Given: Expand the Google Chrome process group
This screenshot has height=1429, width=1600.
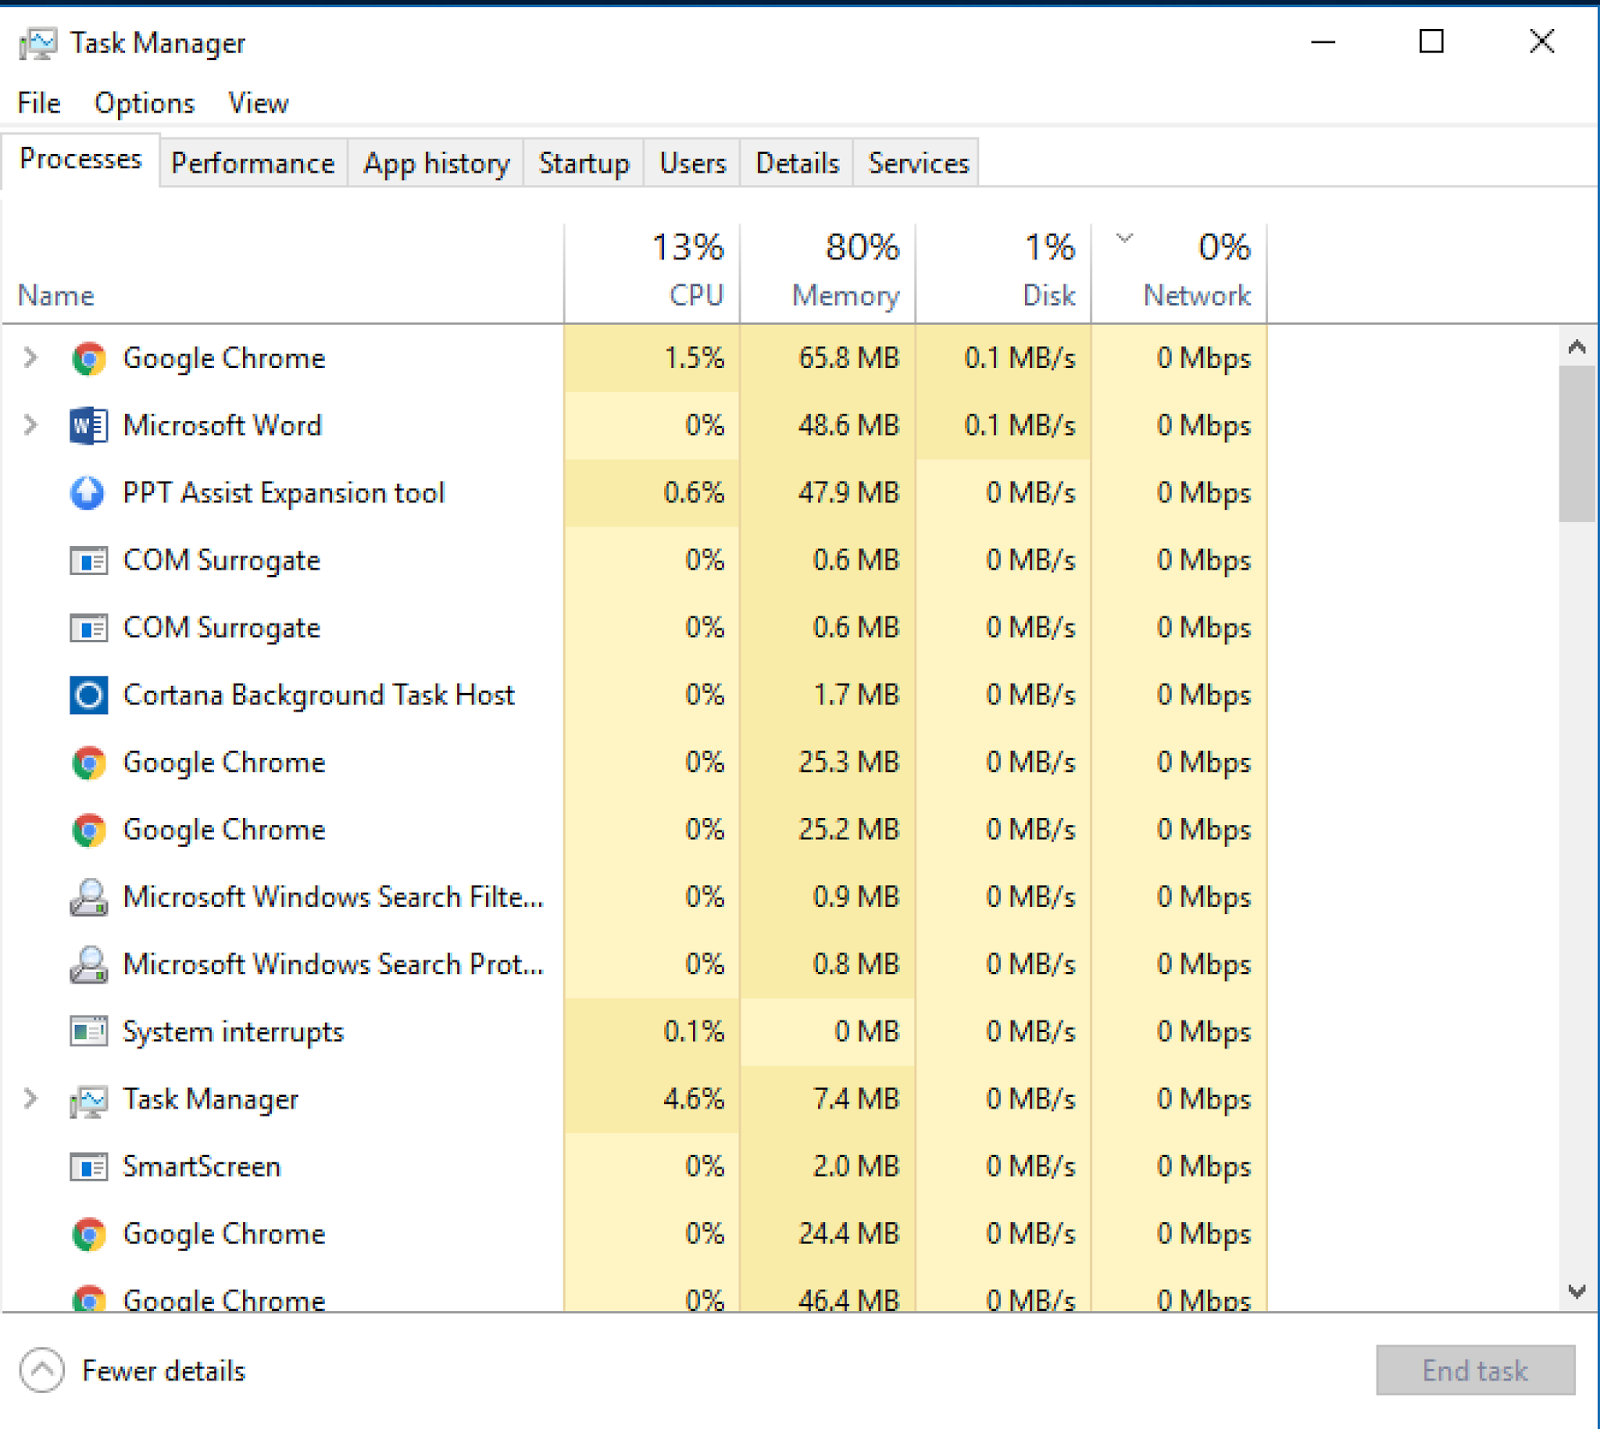Looking at the screenshot, I should click(x=29, y=358).
